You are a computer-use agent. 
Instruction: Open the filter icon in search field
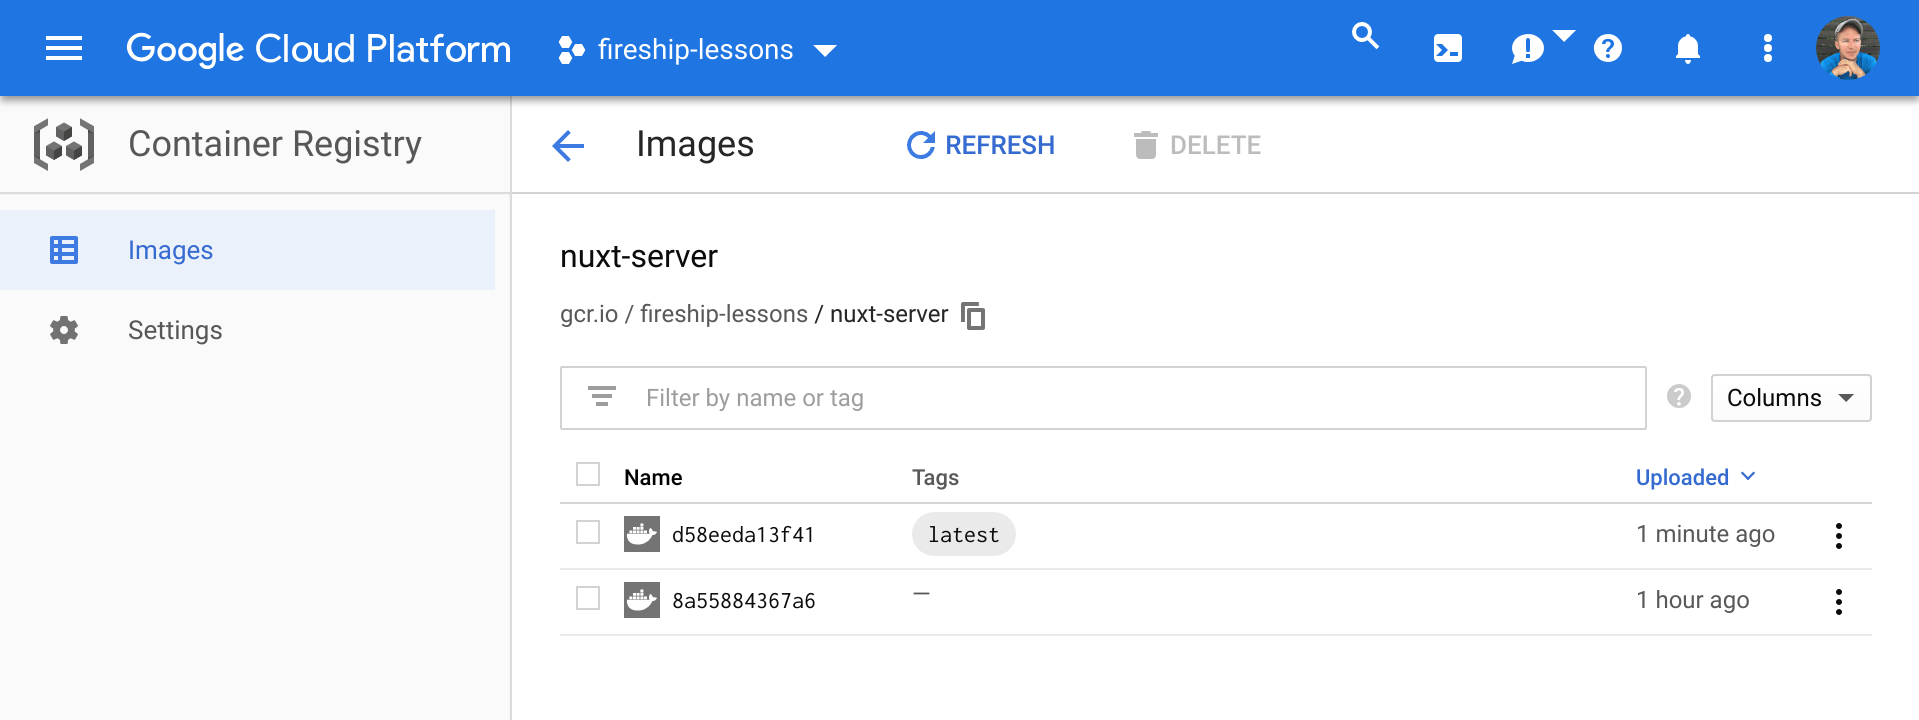click(601, 397)
